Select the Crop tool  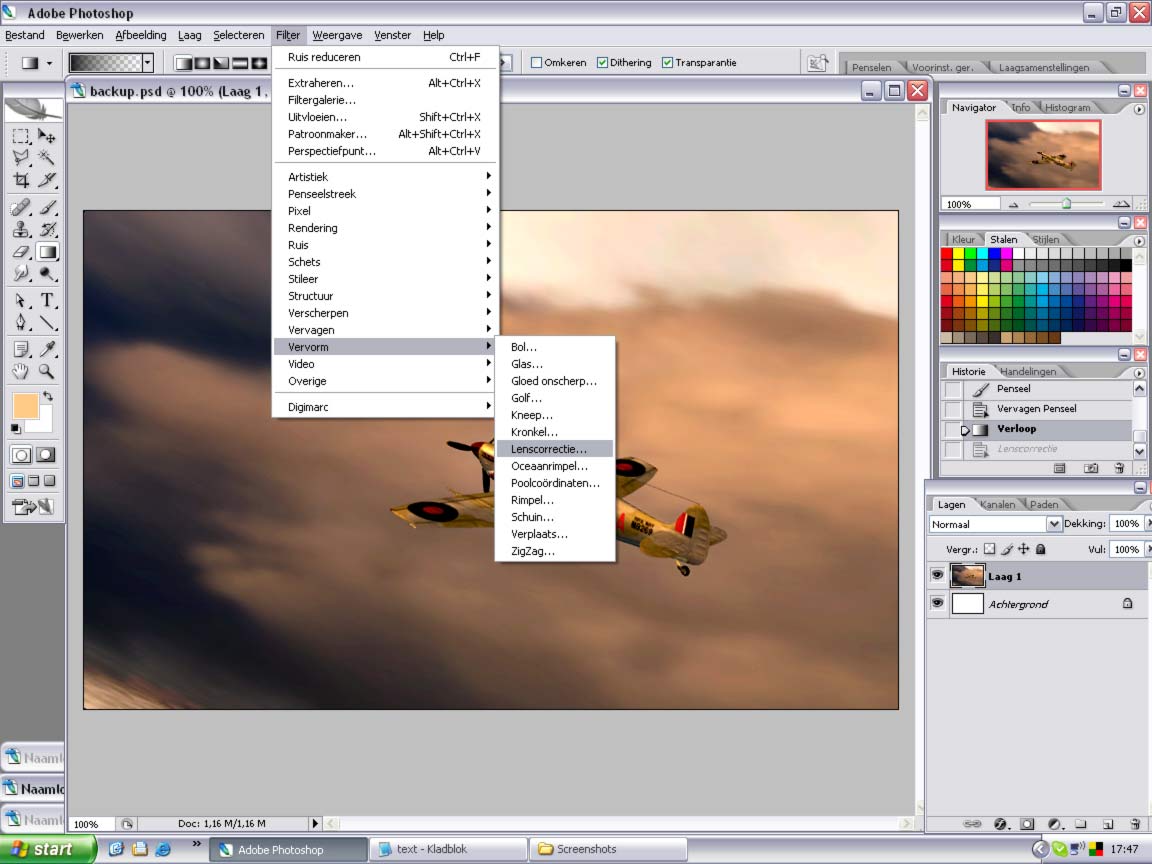coord(21,180)
